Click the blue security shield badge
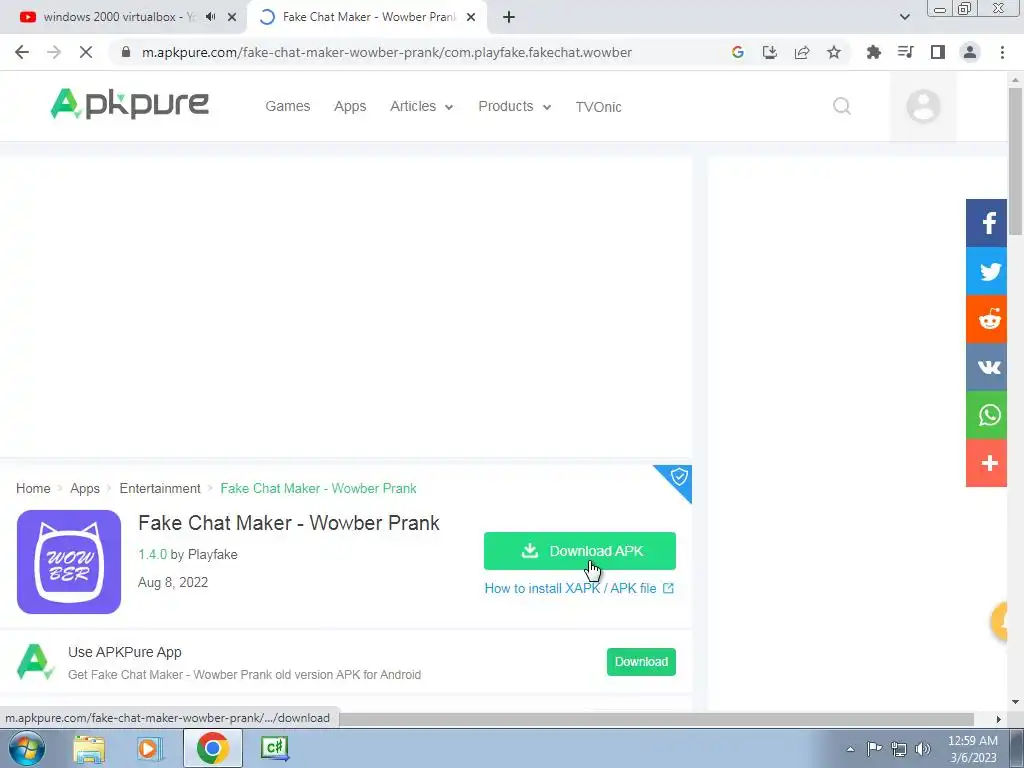Viewport: 1024px width, 768px height. (678, 477)
